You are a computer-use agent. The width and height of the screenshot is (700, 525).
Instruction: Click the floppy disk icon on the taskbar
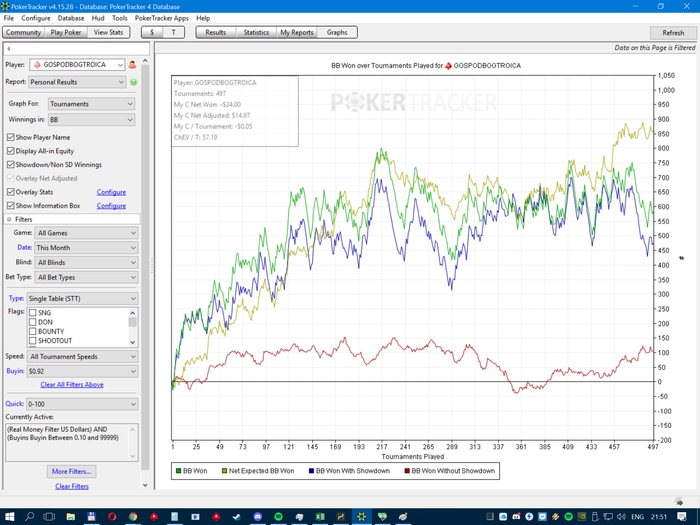pyautogui.click(x=91, y=517)
